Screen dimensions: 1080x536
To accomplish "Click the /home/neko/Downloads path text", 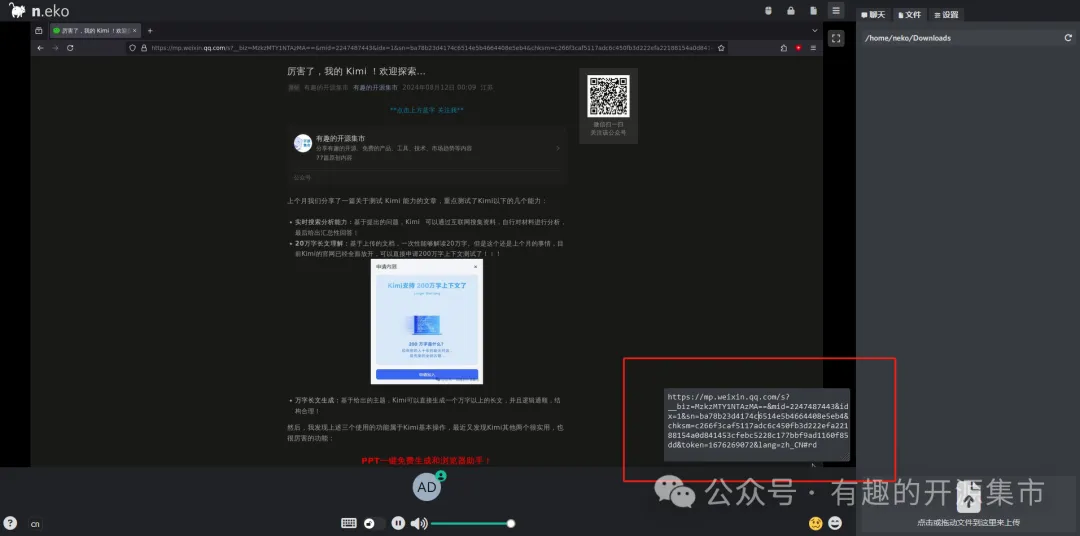I will pos(907,38).
